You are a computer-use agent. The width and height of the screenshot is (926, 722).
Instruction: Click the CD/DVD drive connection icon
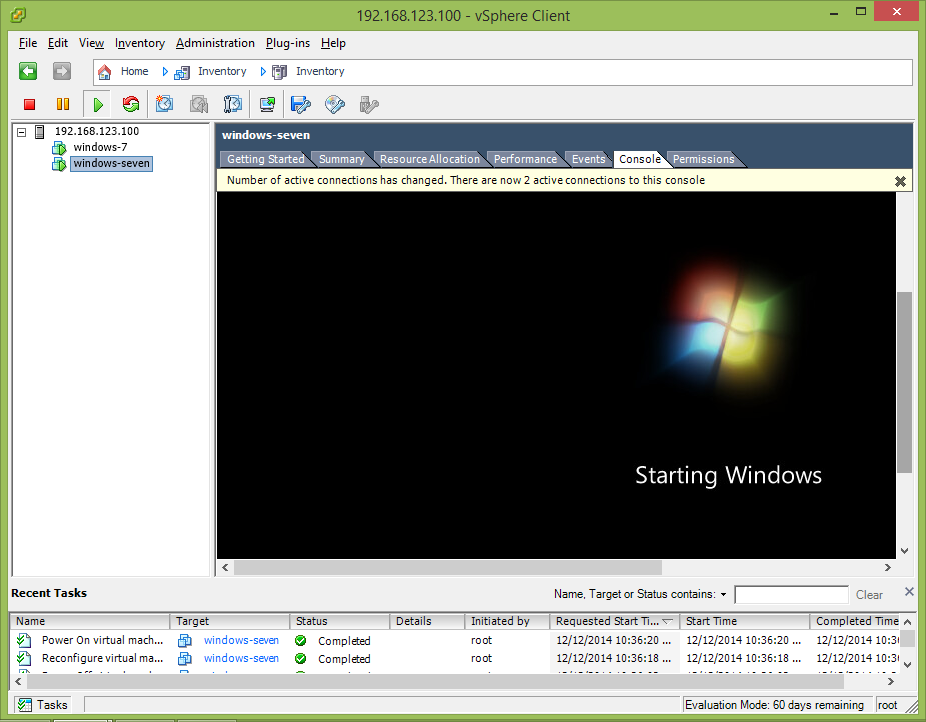(335, 104)
